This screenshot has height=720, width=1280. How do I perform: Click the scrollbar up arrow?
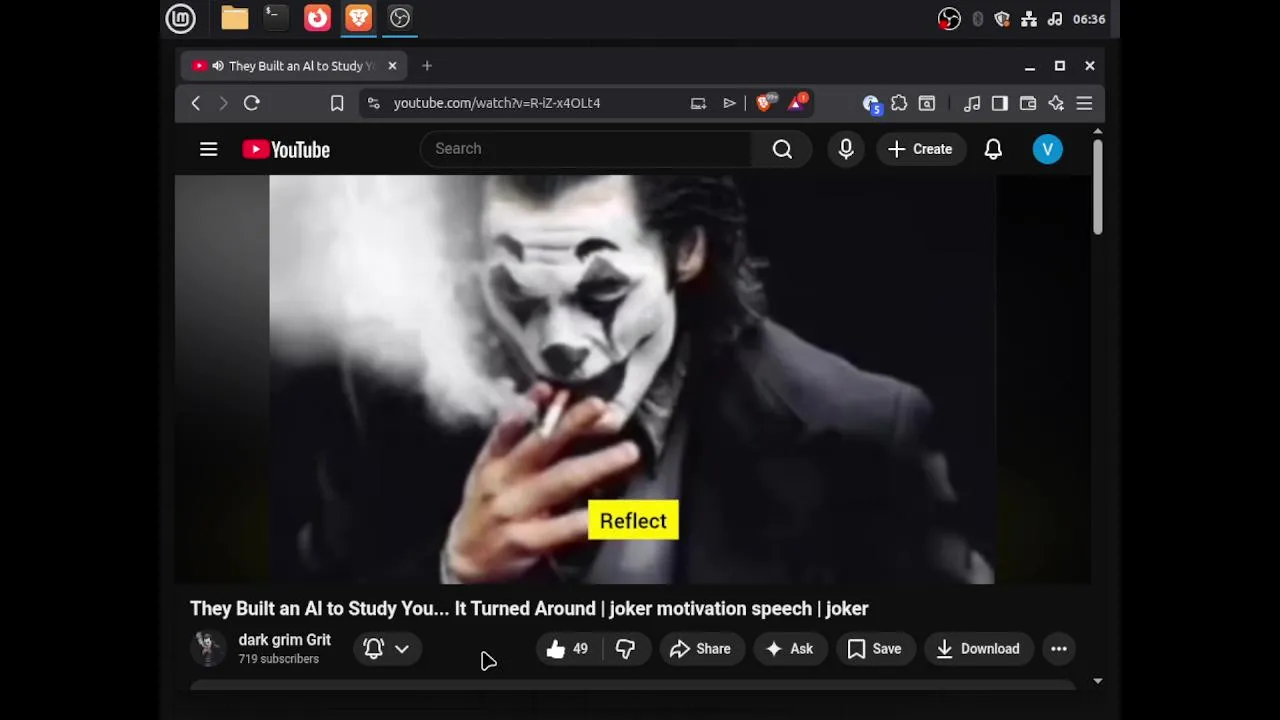click(x=1097, y=132)
